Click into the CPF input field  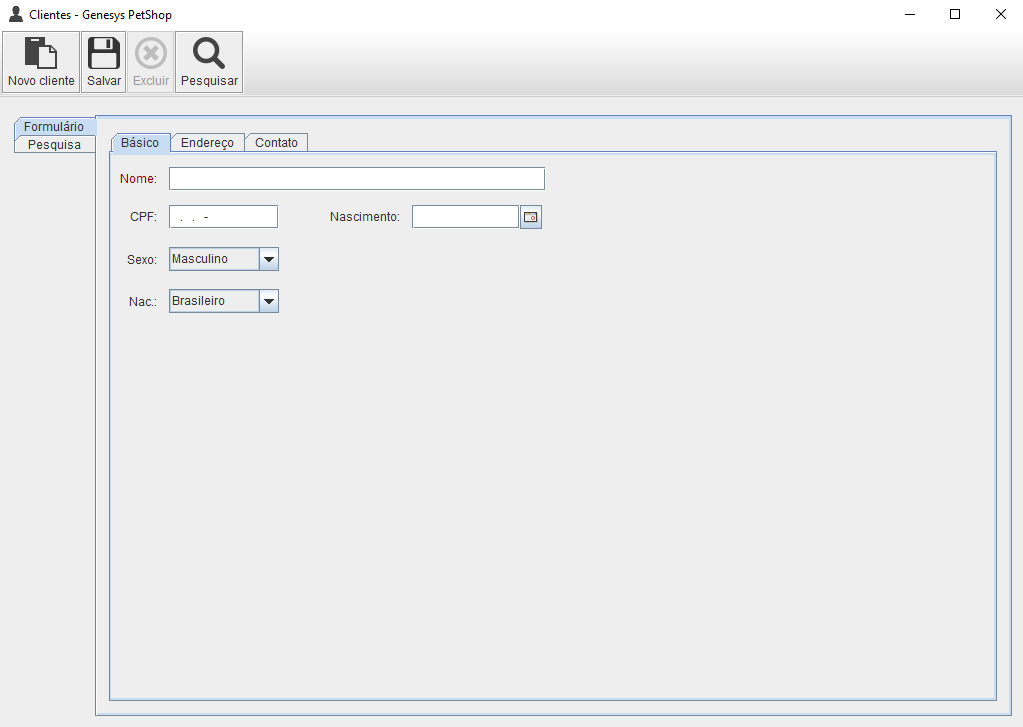coord(223,217)
